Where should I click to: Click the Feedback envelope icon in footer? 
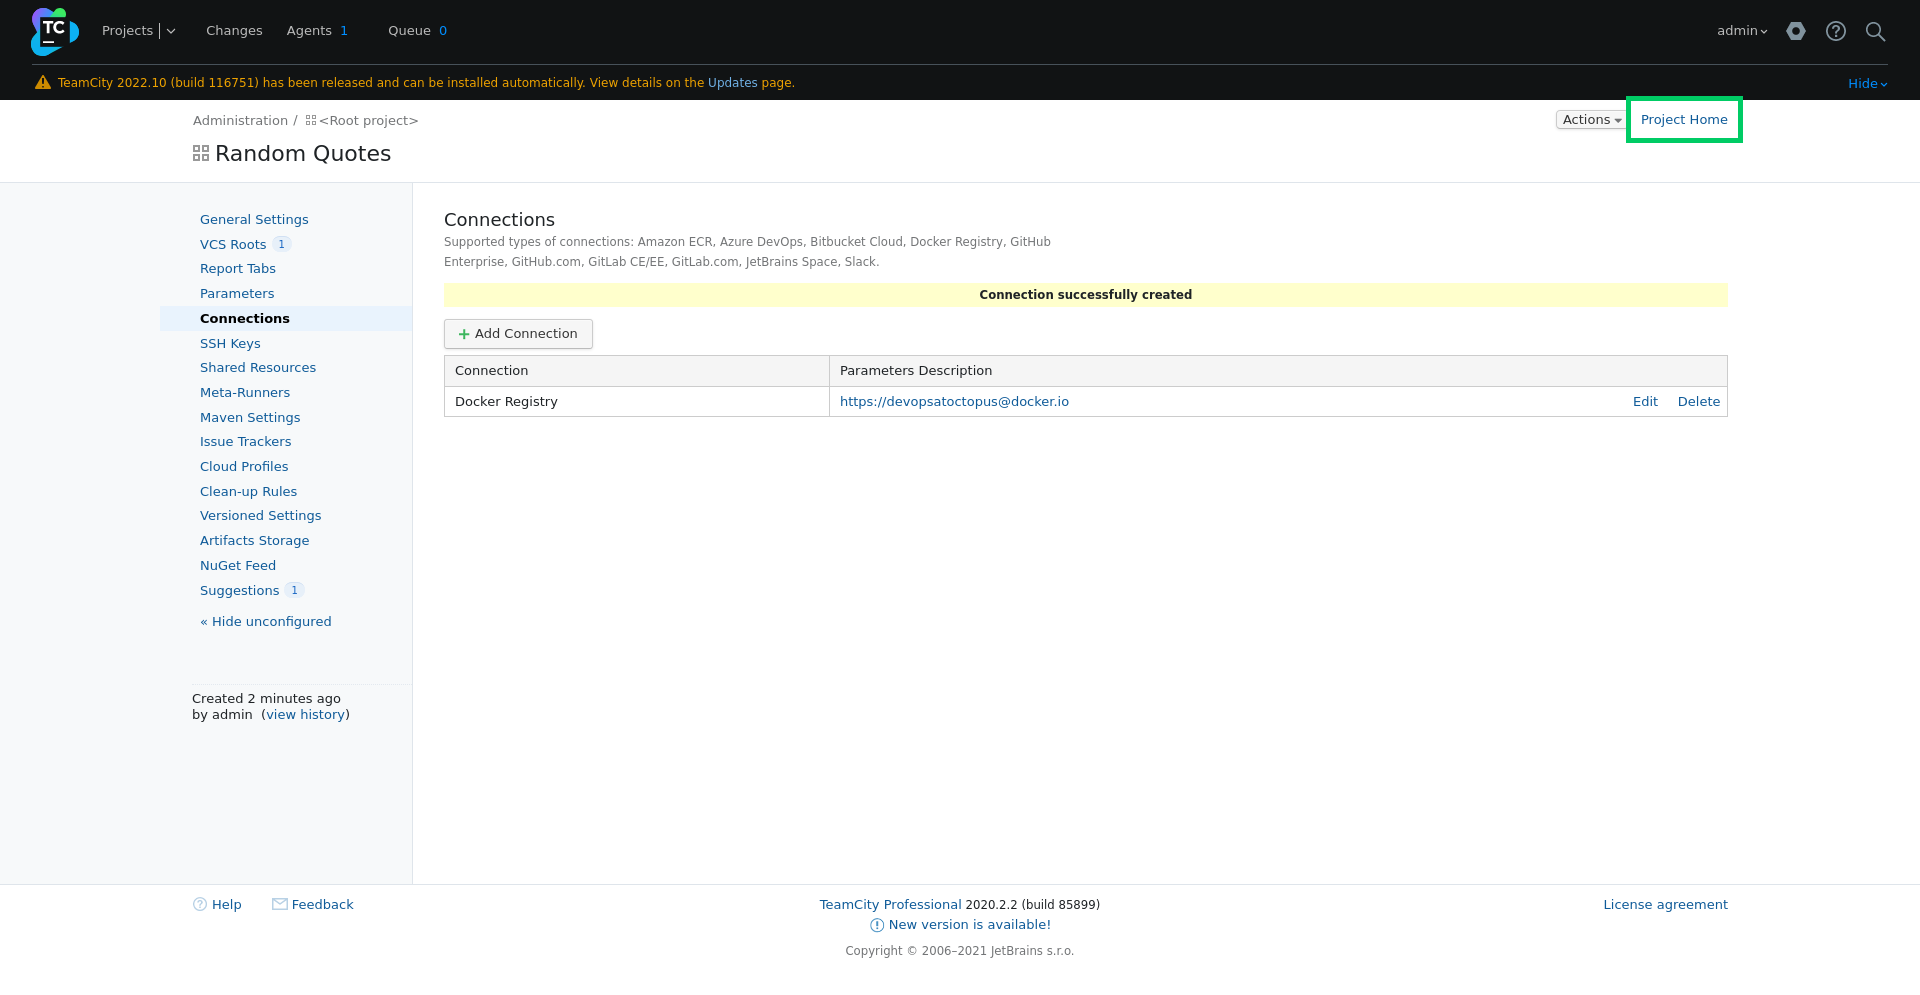tap(280, 904)
